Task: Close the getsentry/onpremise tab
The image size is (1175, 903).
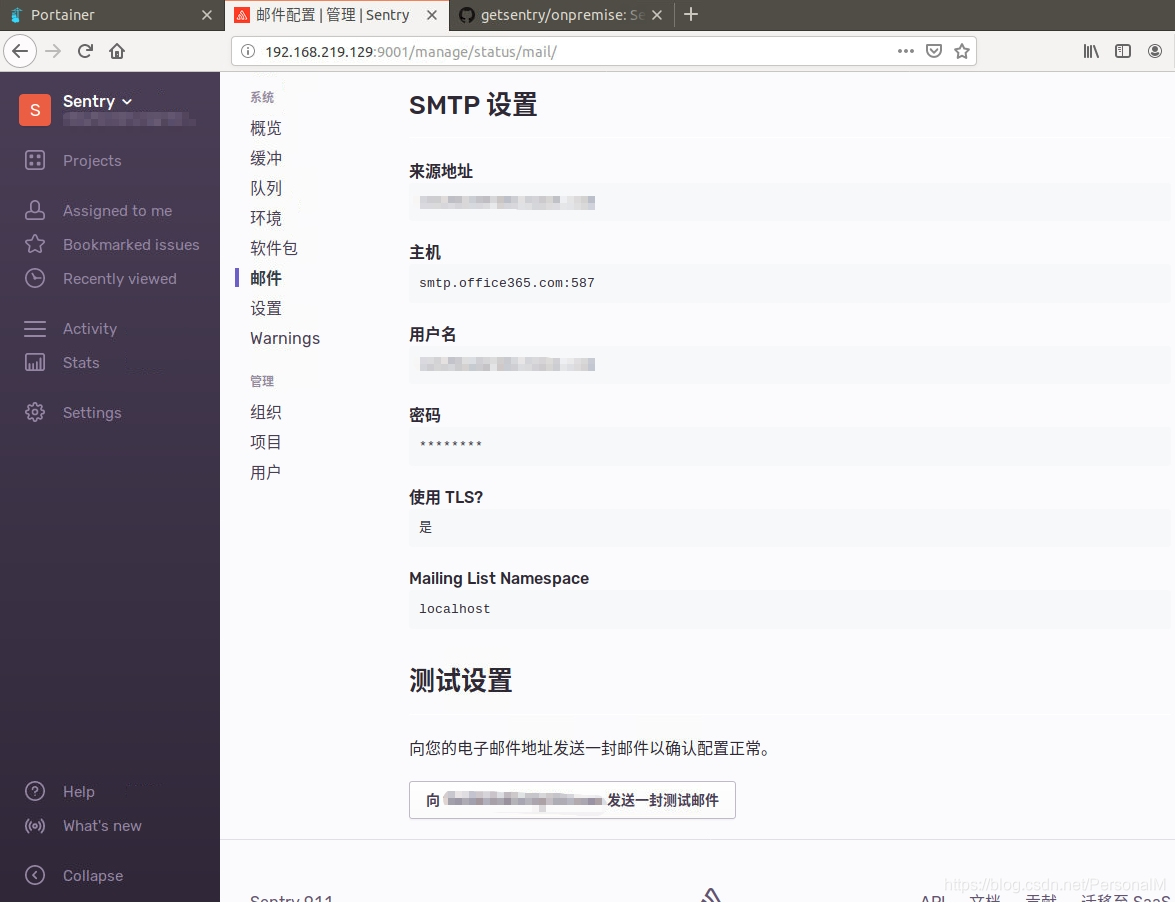Action: tap(656, 15)
